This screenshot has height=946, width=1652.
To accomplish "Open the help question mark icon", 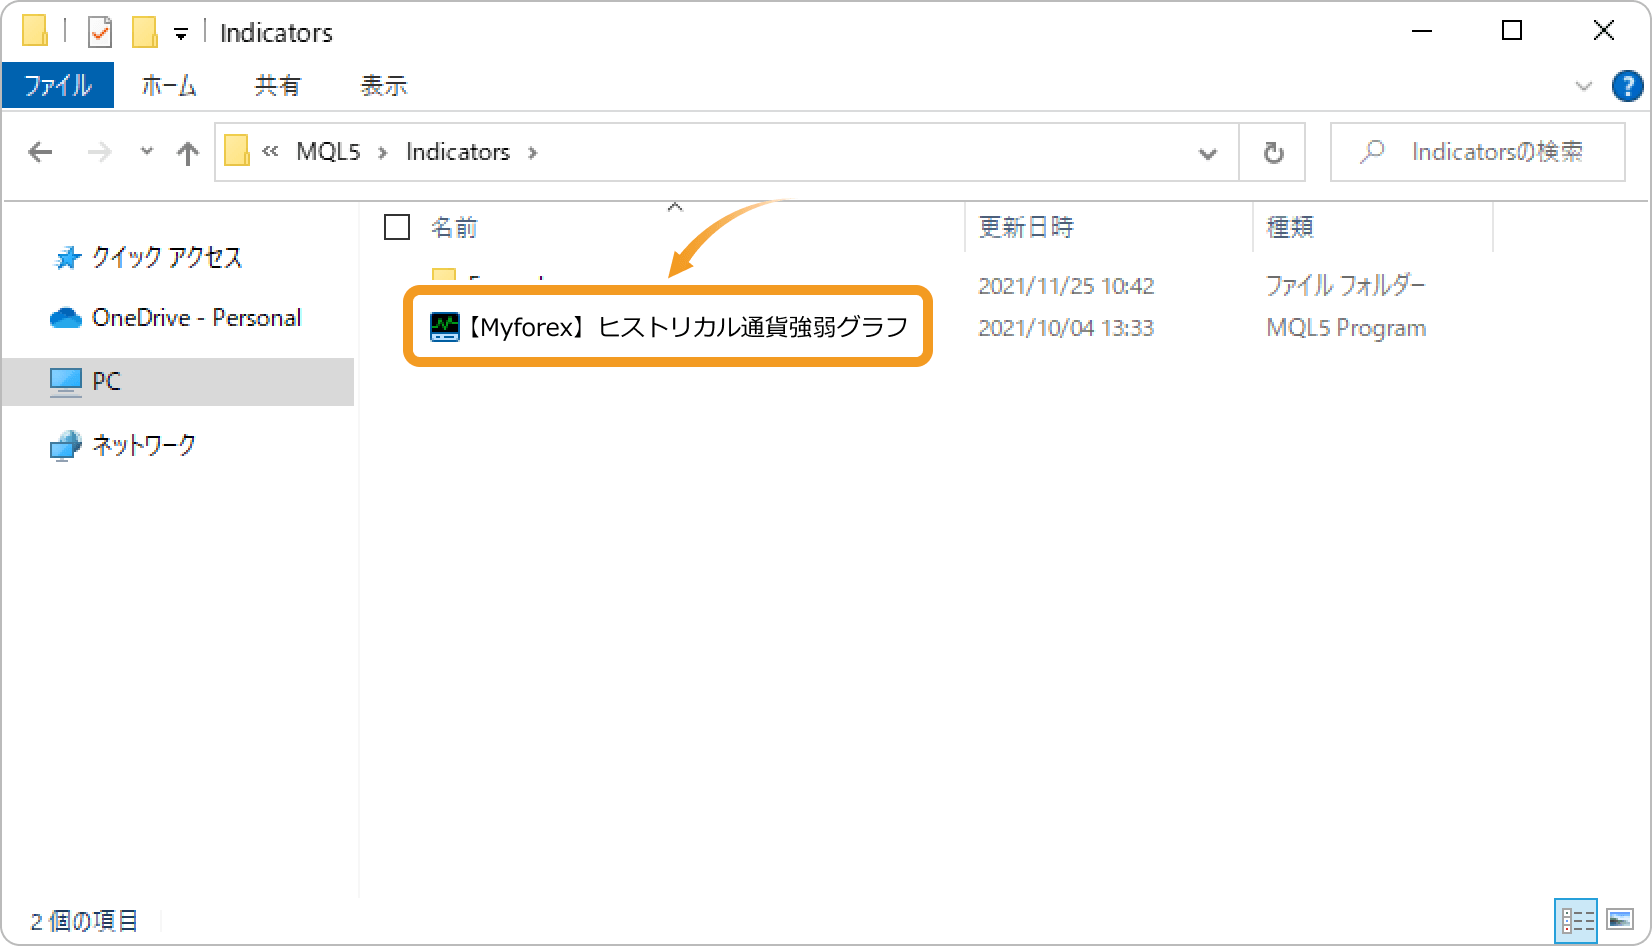I will click(1627, 86).
